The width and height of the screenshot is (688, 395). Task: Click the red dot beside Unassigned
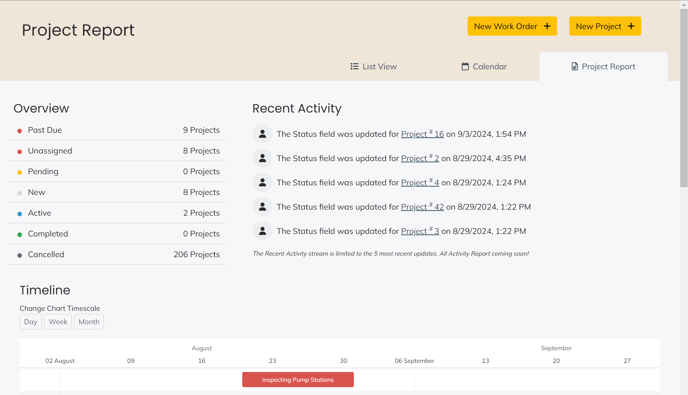point(19,151)
